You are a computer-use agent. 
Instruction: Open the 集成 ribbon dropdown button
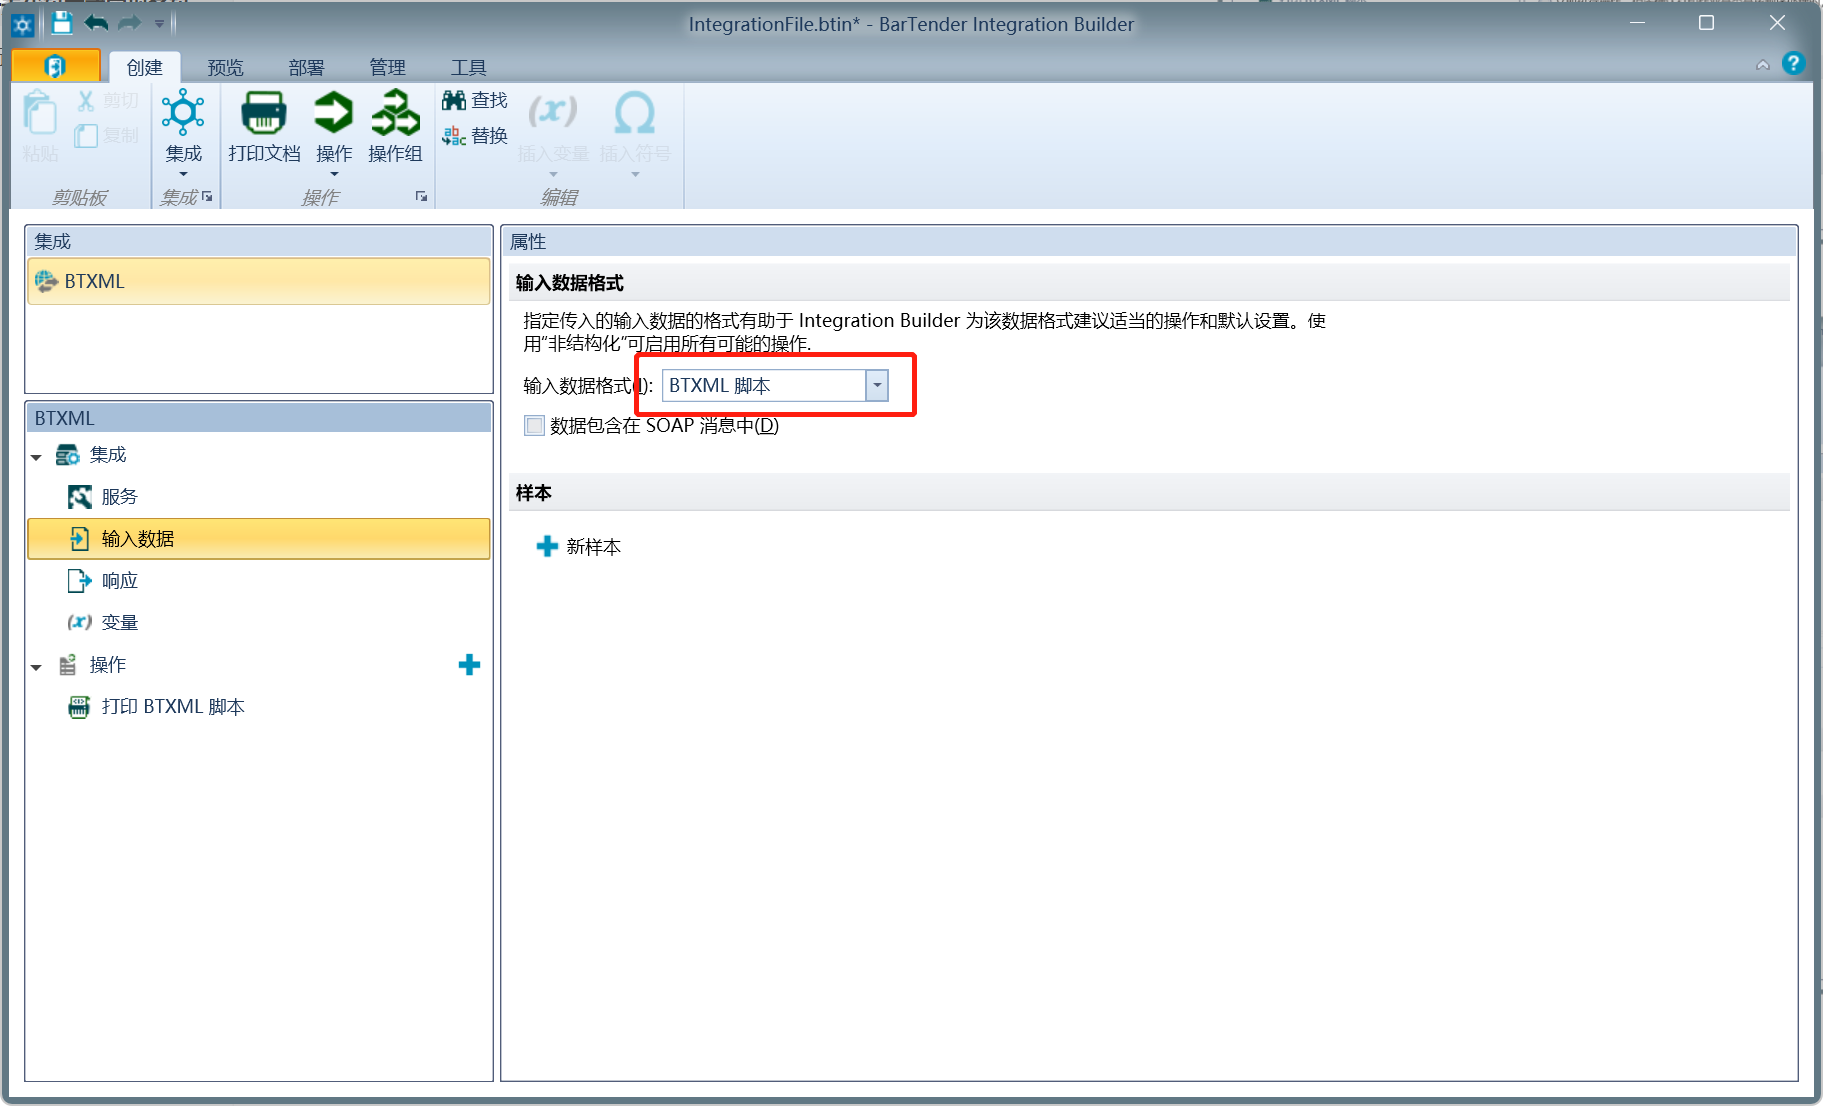click(184, 130)
